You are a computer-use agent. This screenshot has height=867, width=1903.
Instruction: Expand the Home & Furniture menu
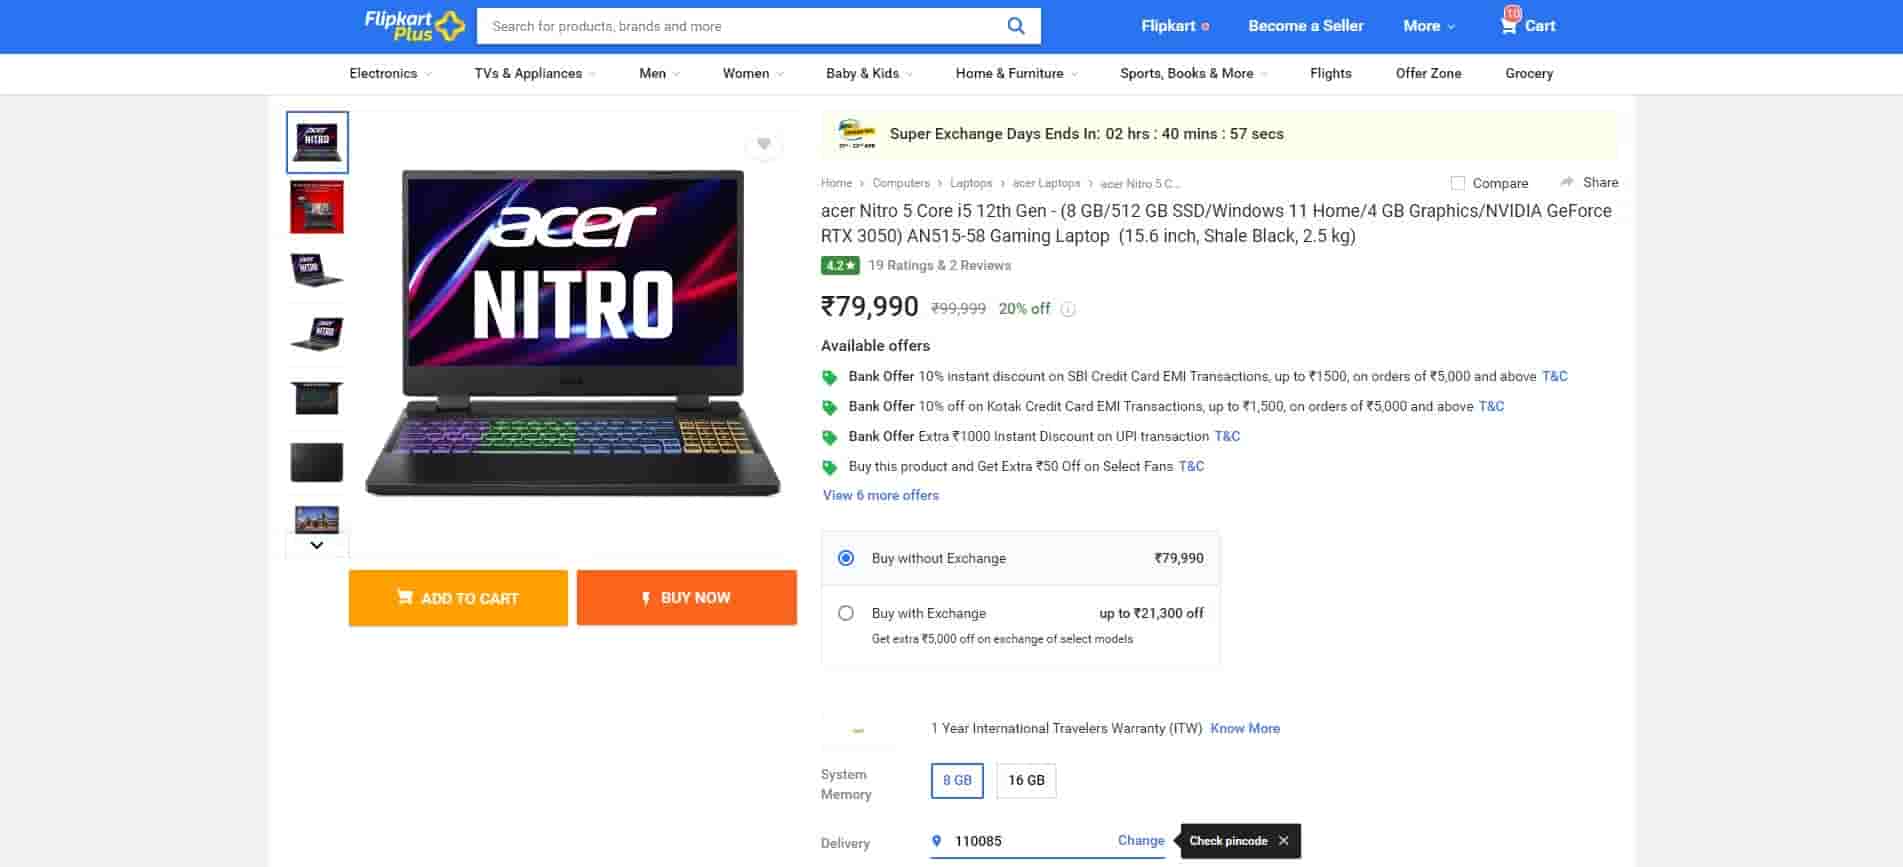click(x=1016, y=74)
